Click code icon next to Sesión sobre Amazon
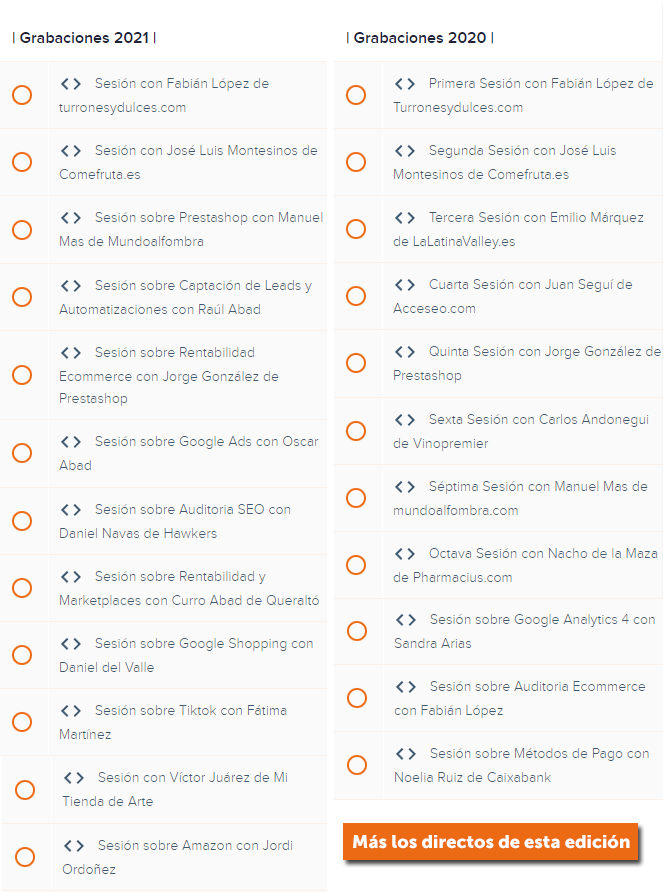The width and height of the screenshot is (663, 892). tap(74, 846)
